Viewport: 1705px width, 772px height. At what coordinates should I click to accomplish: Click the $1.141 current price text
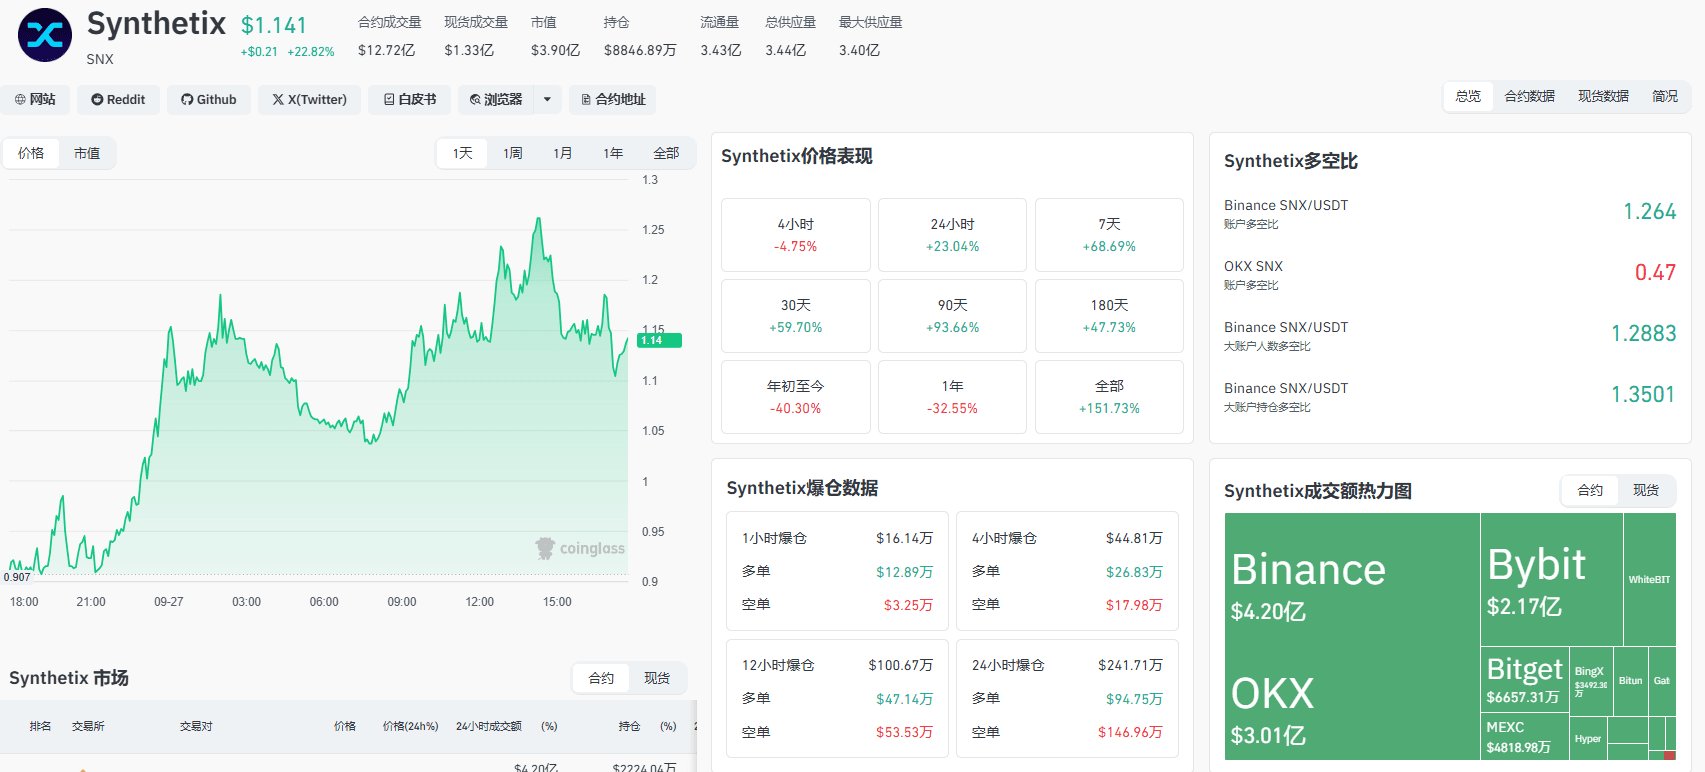274,25
